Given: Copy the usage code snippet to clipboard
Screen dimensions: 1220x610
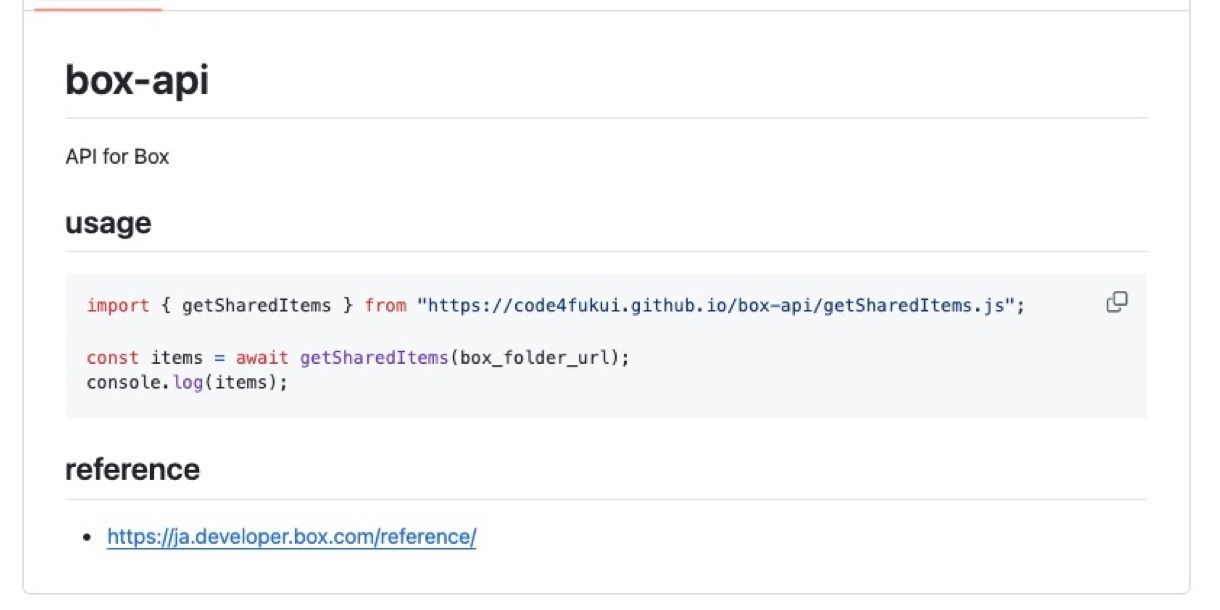Looking at the screenshot, I should 1117,303.
